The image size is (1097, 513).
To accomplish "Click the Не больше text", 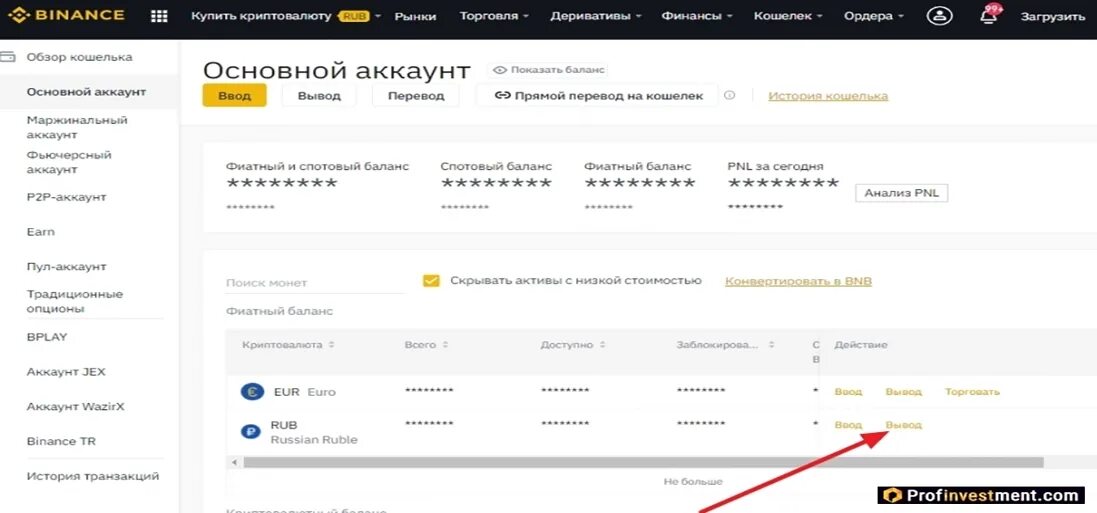I will (x=693, y=482).
